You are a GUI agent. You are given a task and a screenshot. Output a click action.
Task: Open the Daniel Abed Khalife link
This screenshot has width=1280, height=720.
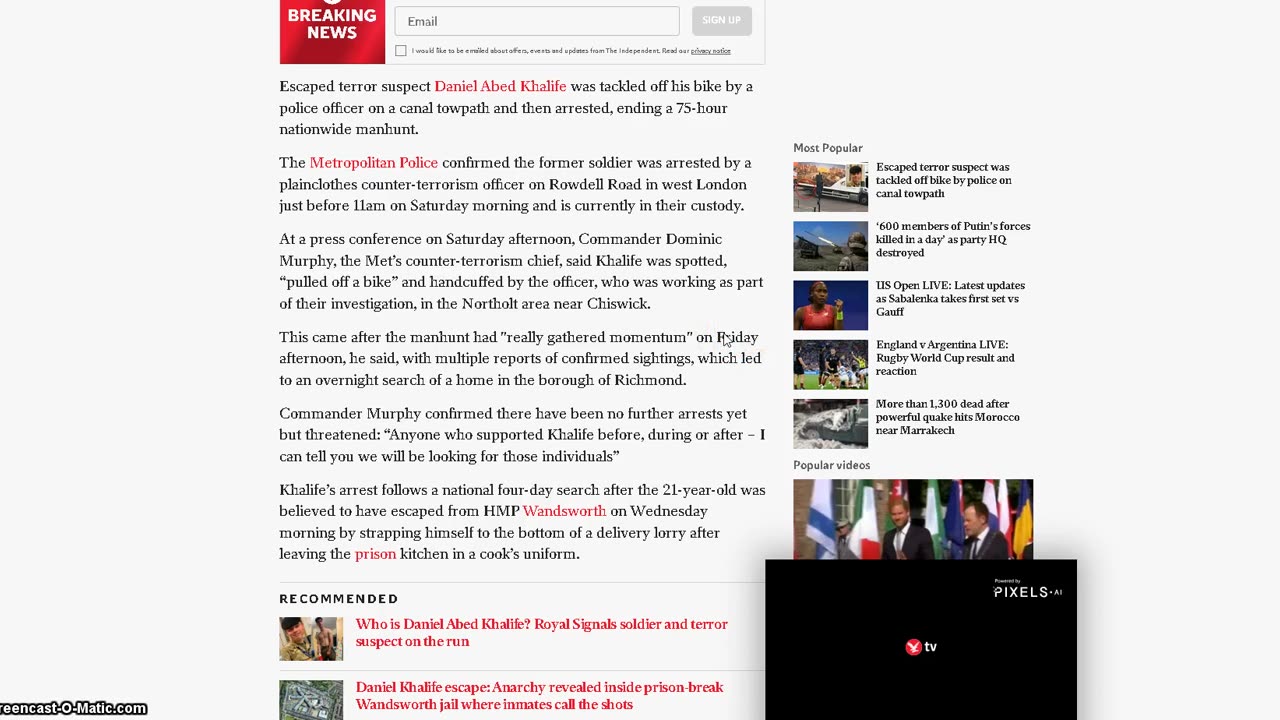tap(500, 86)
